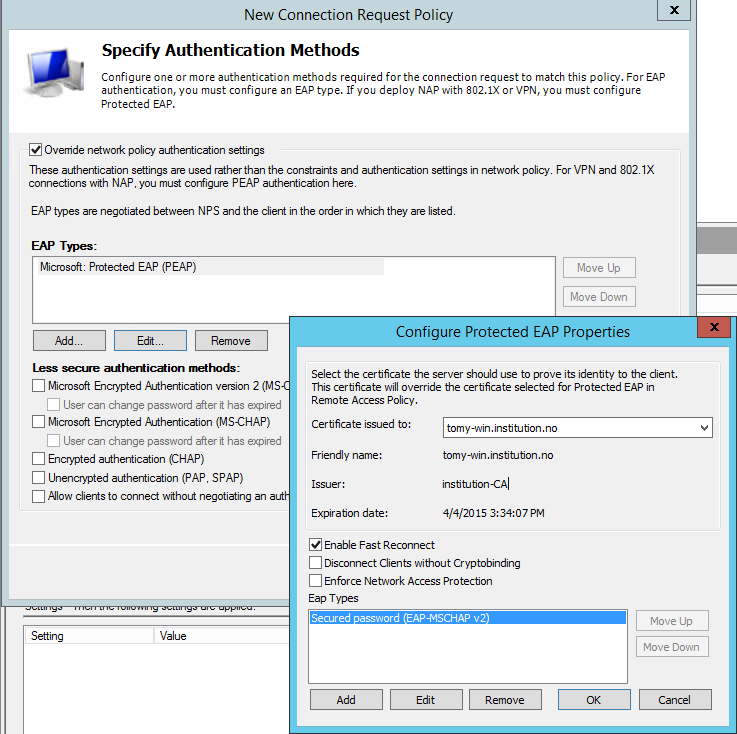Image resolution: width=737 pixels, height=734 pixels.
Task: Confirm Protected EAP Properties with OK
Action: [594, 700]
